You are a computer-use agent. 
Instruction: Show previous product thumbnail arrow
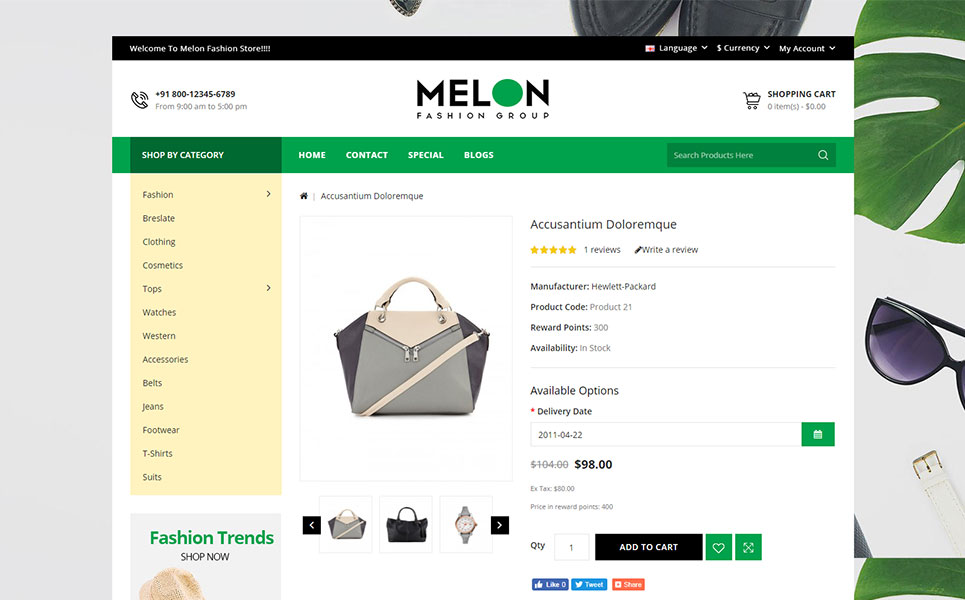(311, 525)
